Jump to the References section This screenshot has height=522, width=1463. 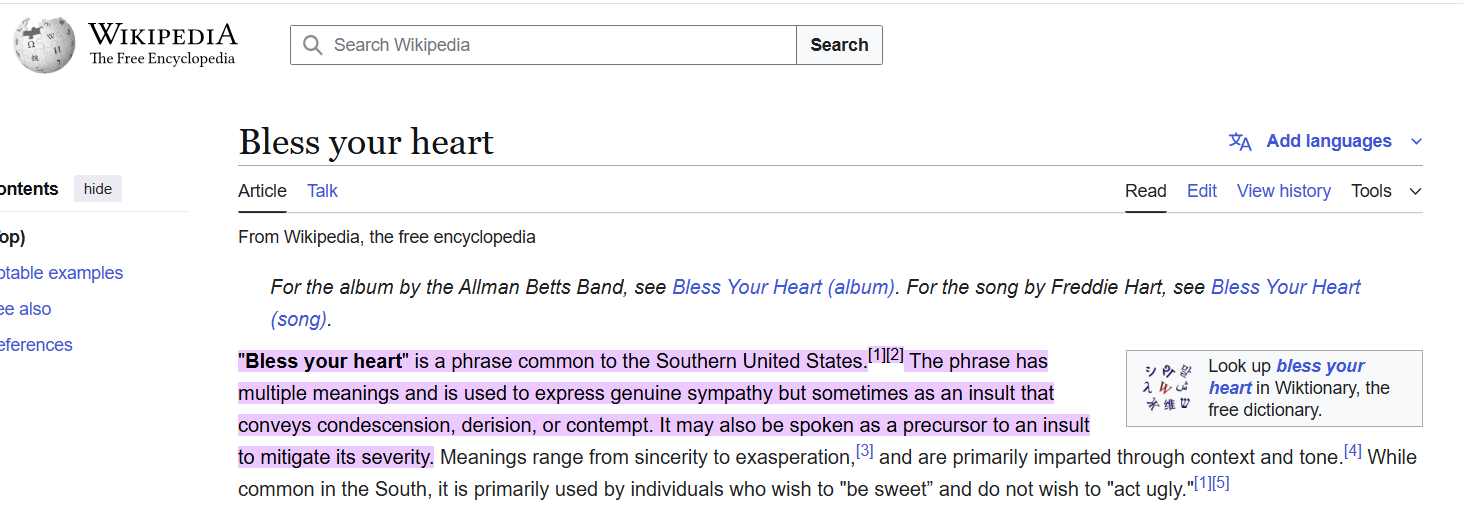pyautogui.click(x=37, y=345)
